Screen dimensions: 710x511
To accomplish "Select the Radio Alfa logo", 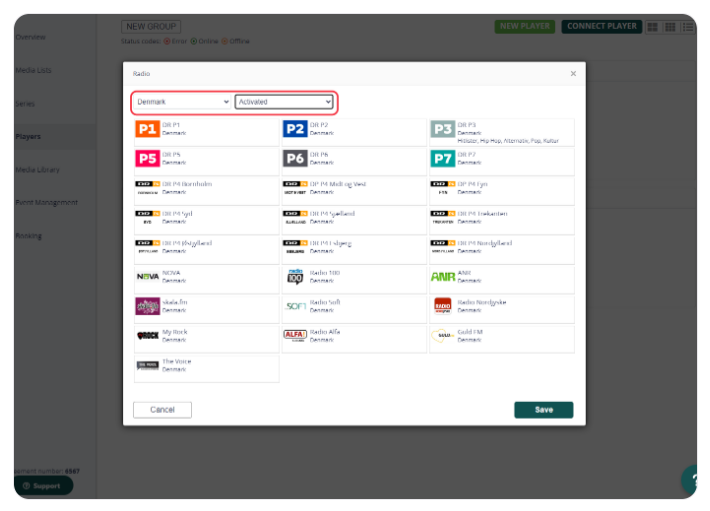I will [295, 335].
